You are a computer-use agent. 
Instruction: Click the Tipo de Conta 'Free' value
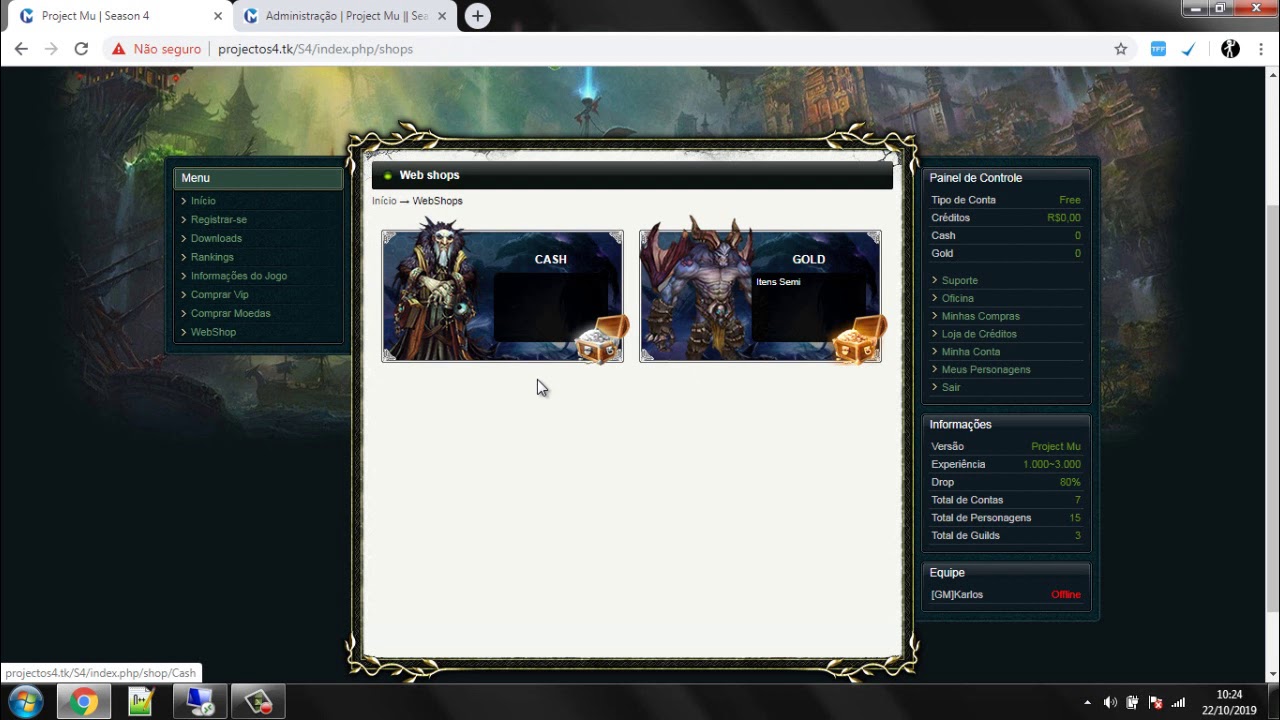click(x=1070, y=200)
